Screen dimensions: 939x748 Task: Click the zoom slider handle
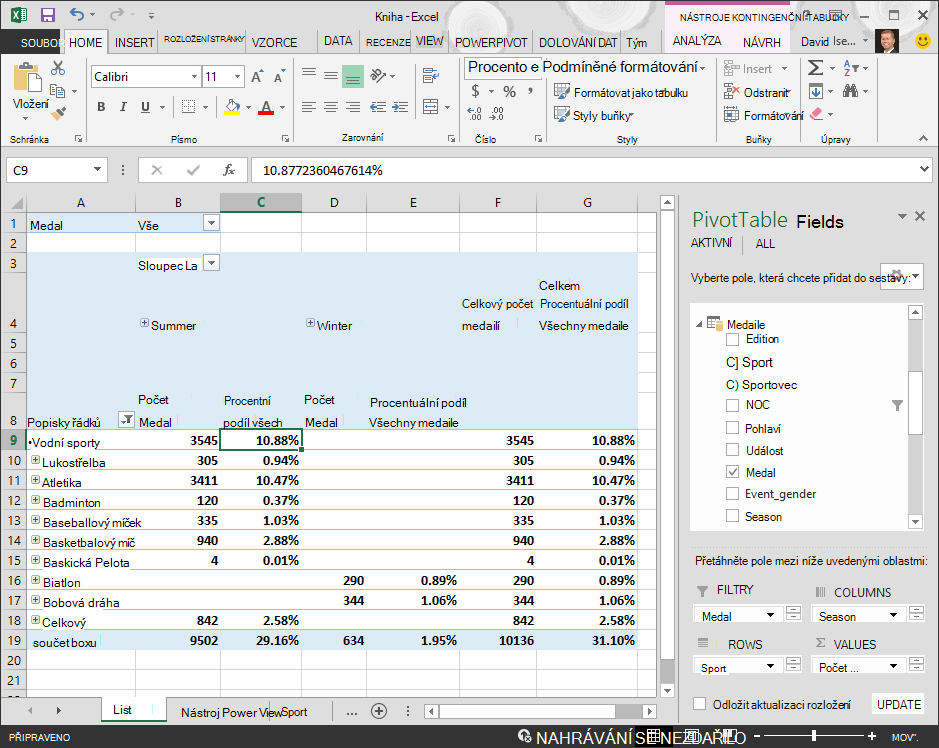coord(814,735)
